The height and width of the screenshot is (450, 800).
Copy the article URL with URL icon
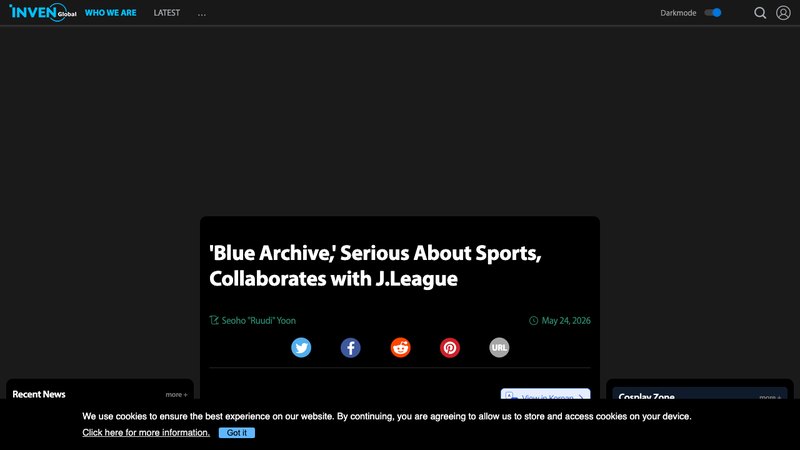coord(499,347)
